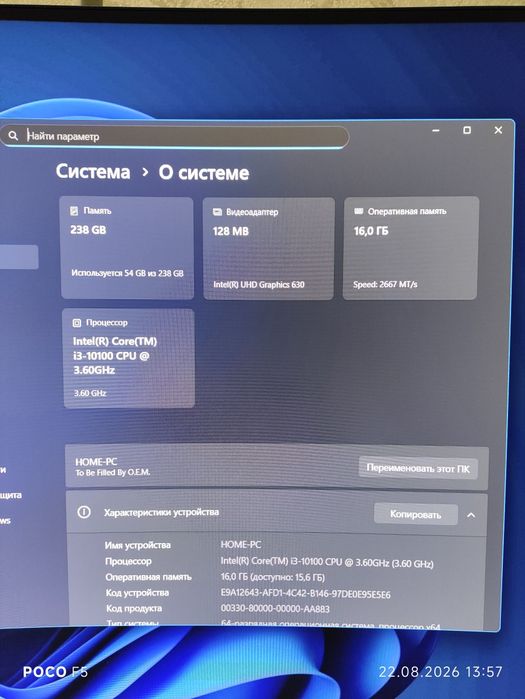
Task: Click the device ID 'E9A12643-AFD1-4C42-B146-97DE0E95E5E6'
Action: [306, 594]
